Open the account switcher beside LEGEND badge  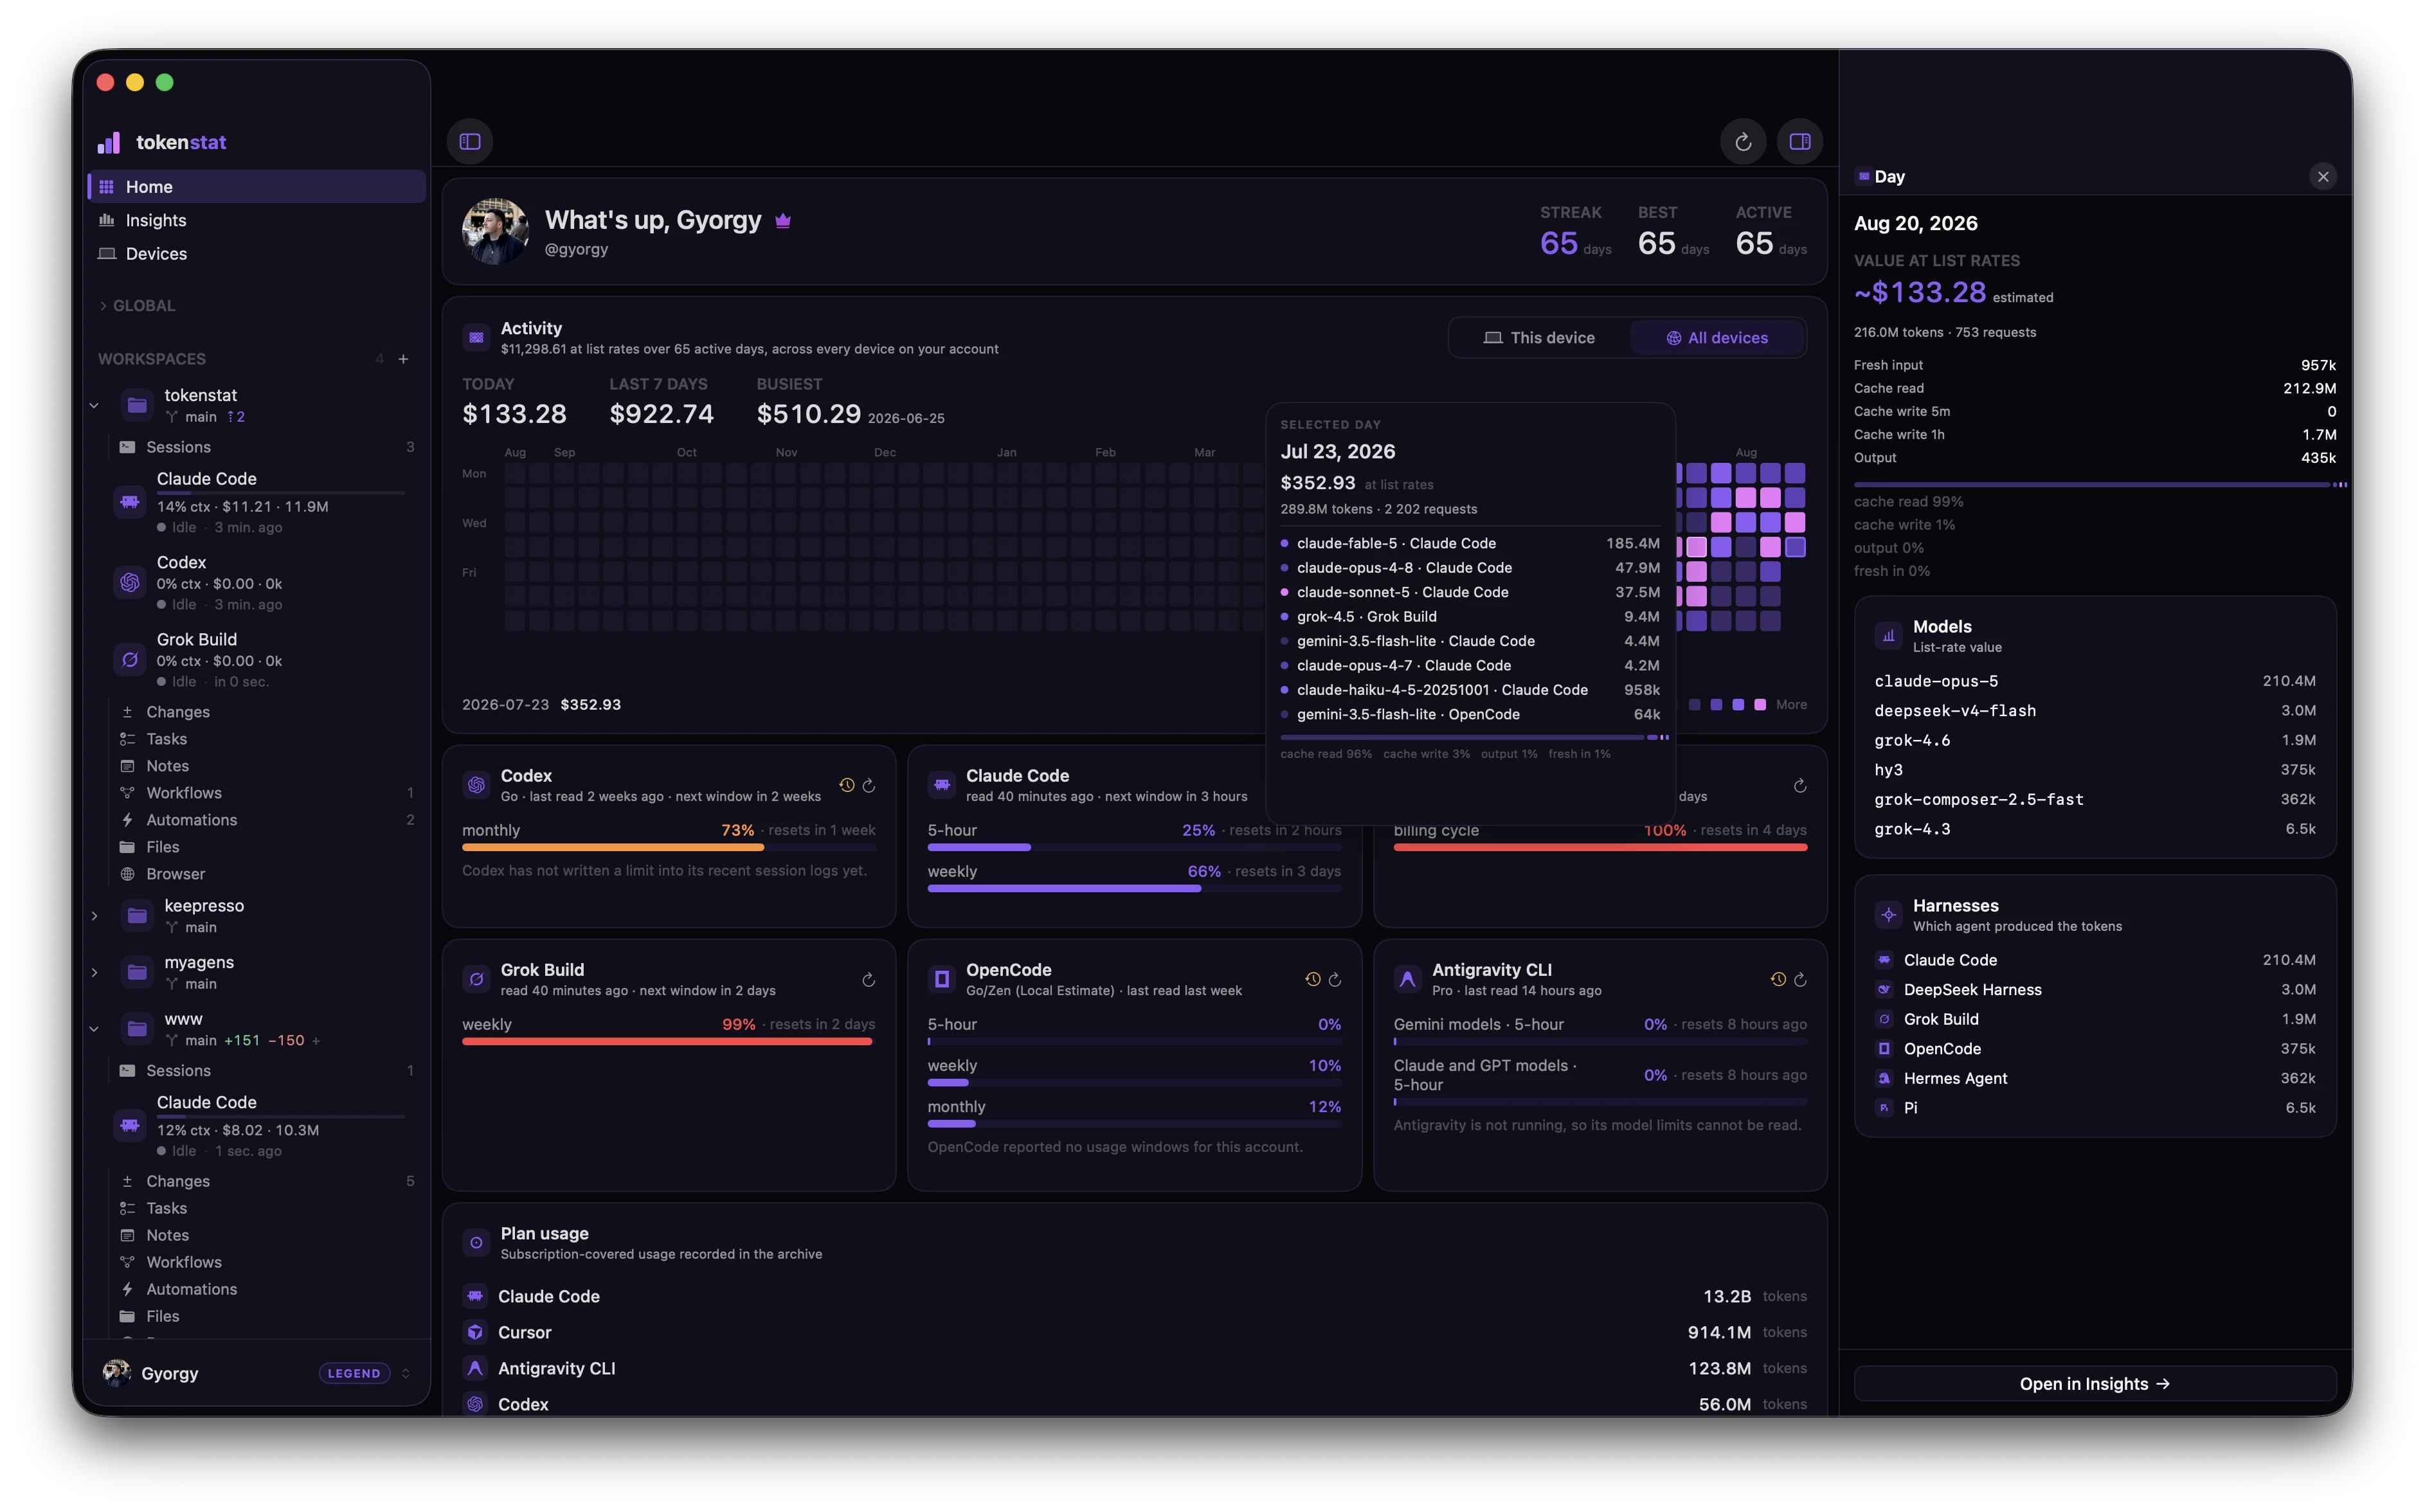[406, 1374]
